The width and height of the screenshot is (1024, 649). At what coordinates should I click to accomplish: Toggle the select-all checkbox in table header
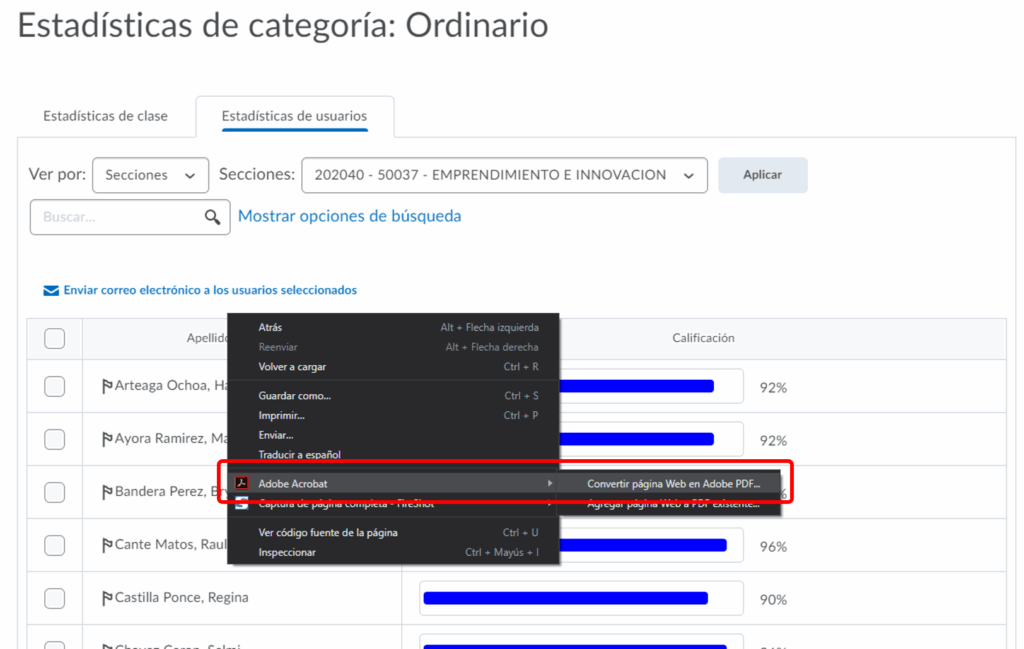(55, 339)
